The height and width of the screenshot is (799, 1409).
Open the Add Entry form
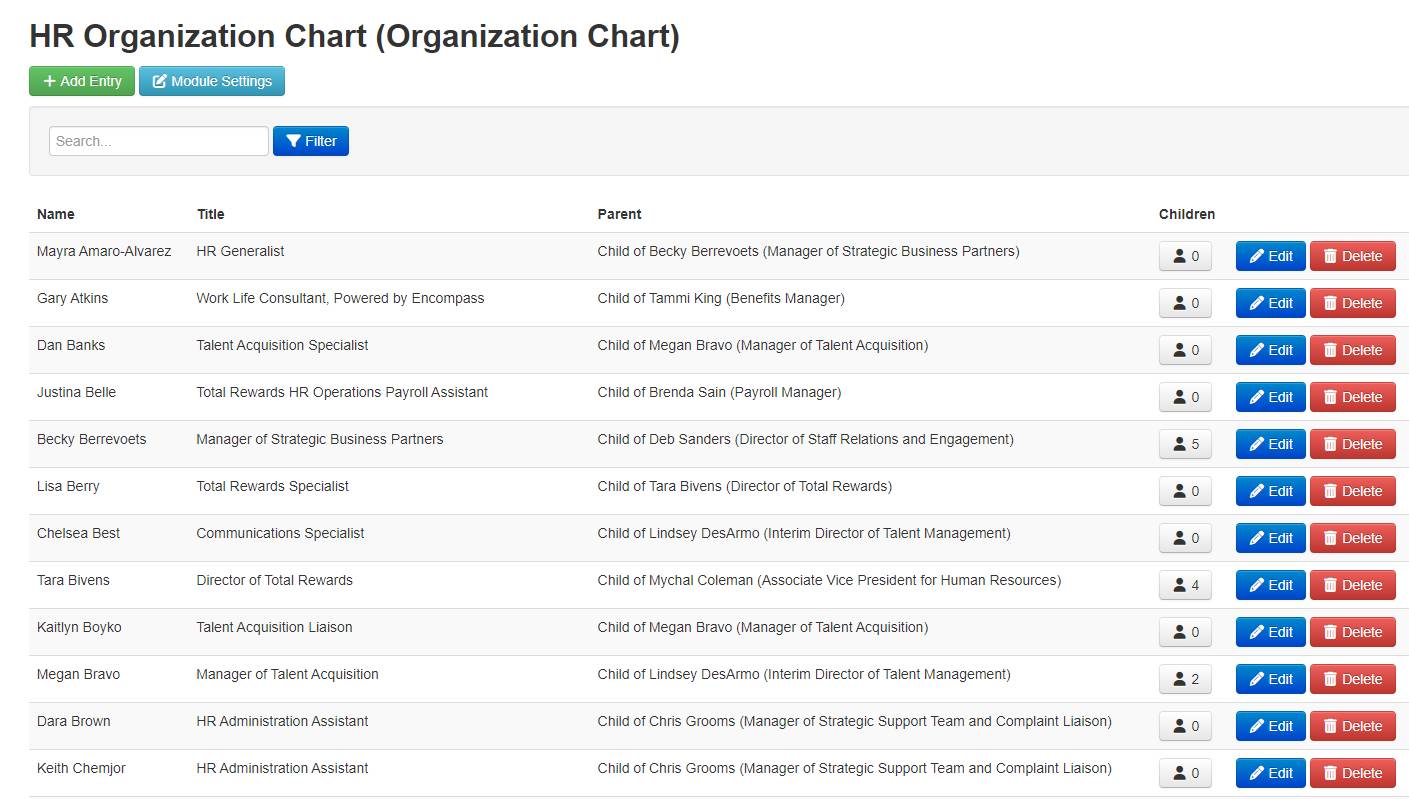coord(81,81)
